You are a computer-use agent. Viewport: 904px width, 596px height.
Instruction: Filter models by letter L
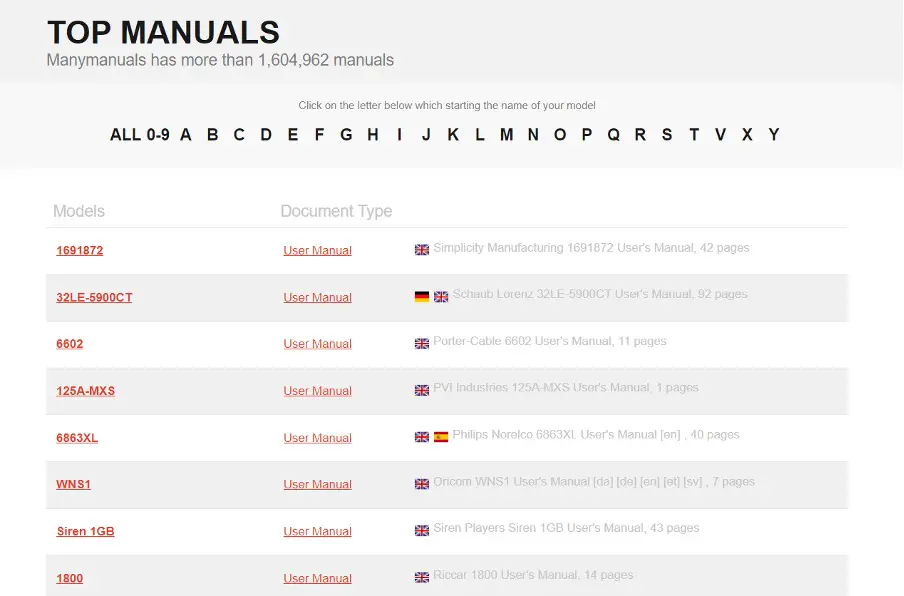click(x=480, y=134)
